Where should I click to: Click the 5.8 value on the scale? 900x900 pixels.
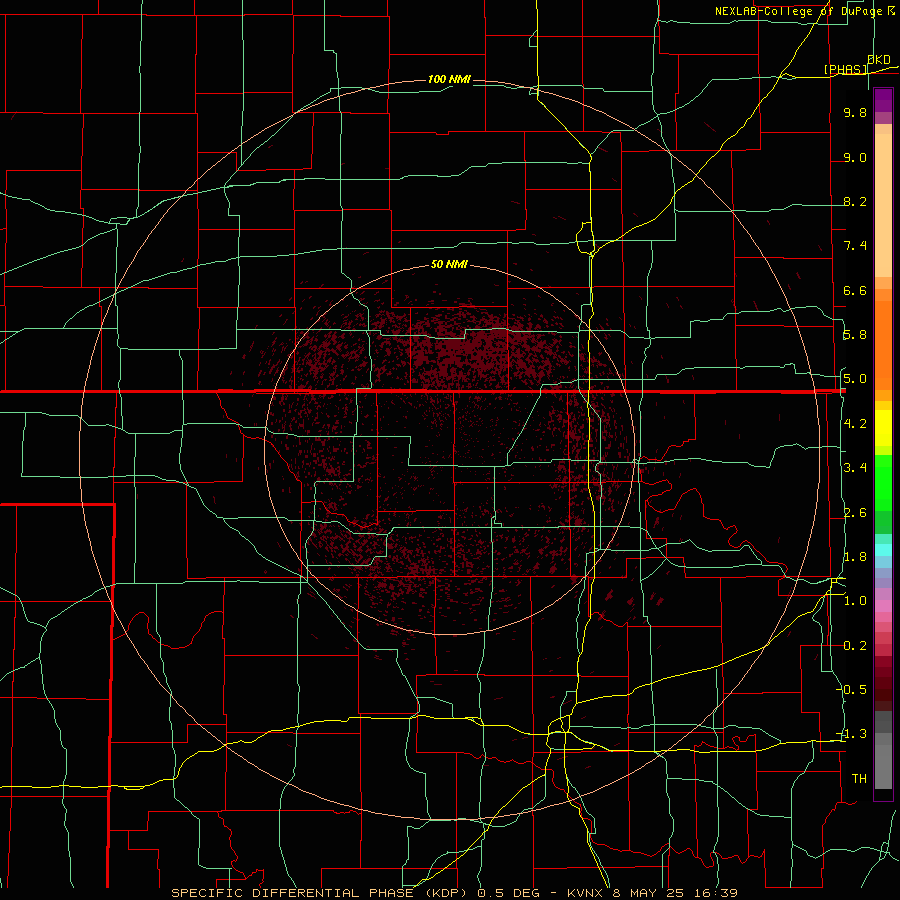click(855, 335)
